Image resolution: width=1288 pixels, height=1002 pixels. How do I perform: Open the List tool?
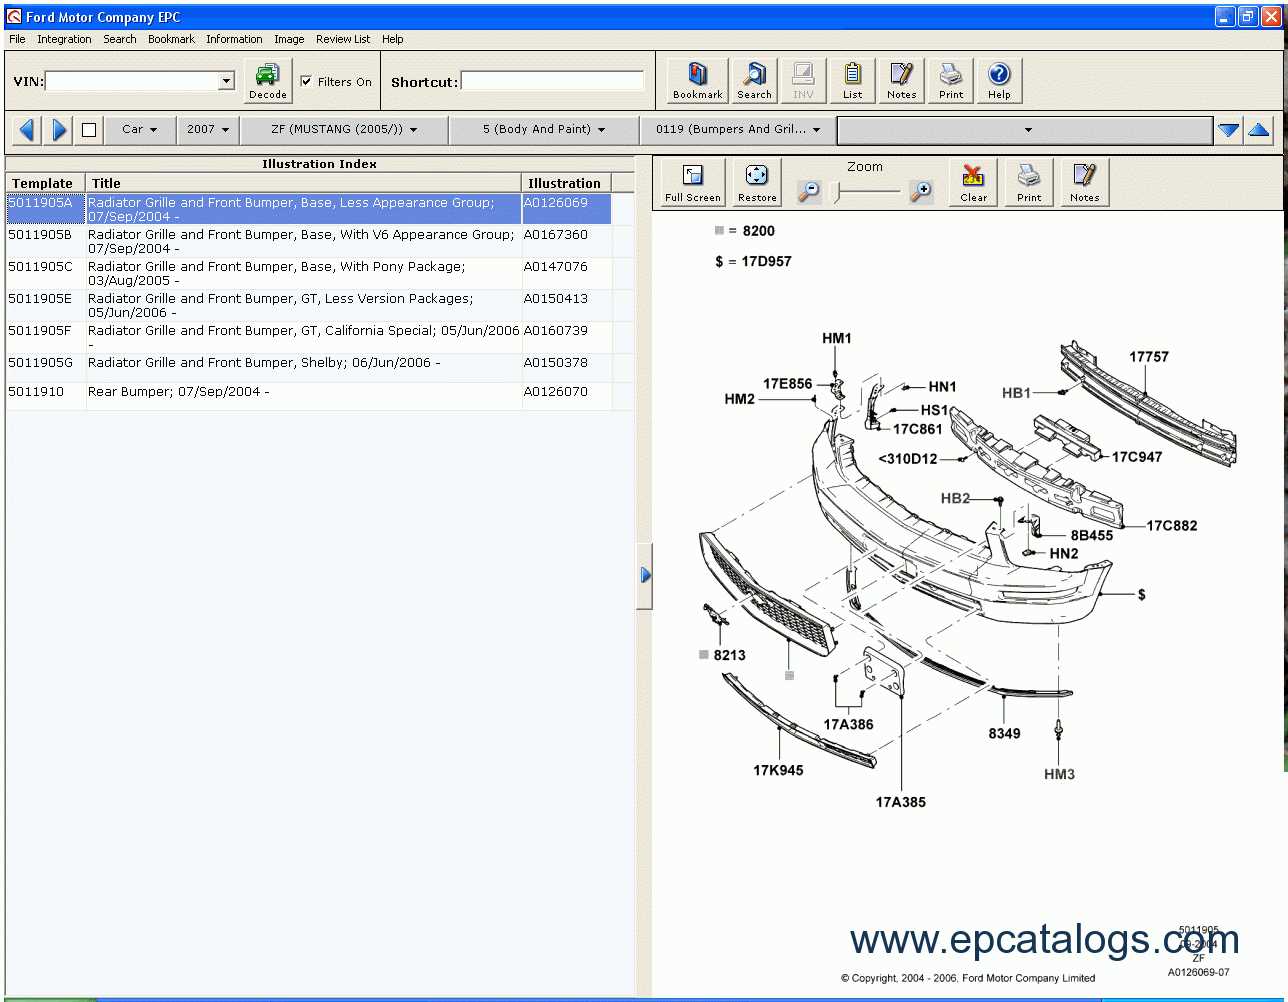pyautogui.click(x=852, y=80)
